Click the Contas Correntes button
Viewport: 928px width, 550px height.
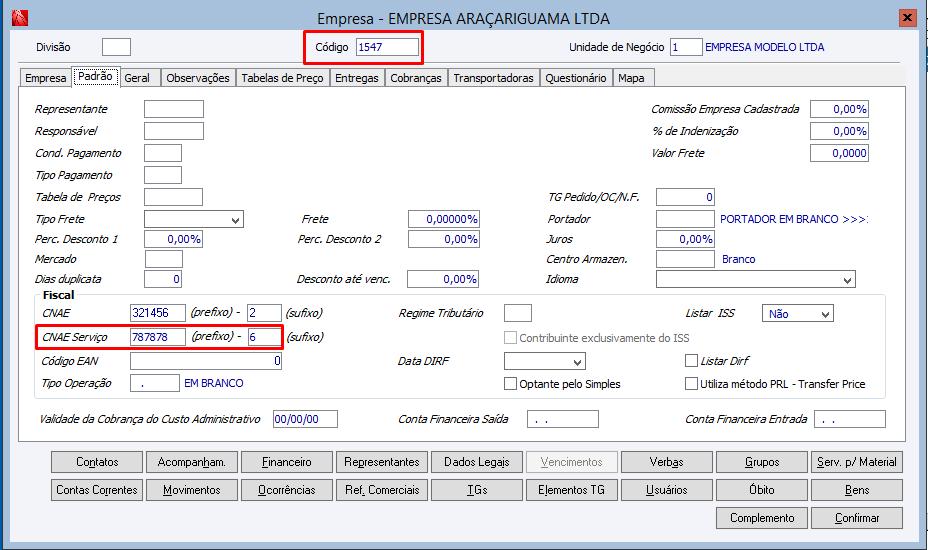(x=97, y=490)
